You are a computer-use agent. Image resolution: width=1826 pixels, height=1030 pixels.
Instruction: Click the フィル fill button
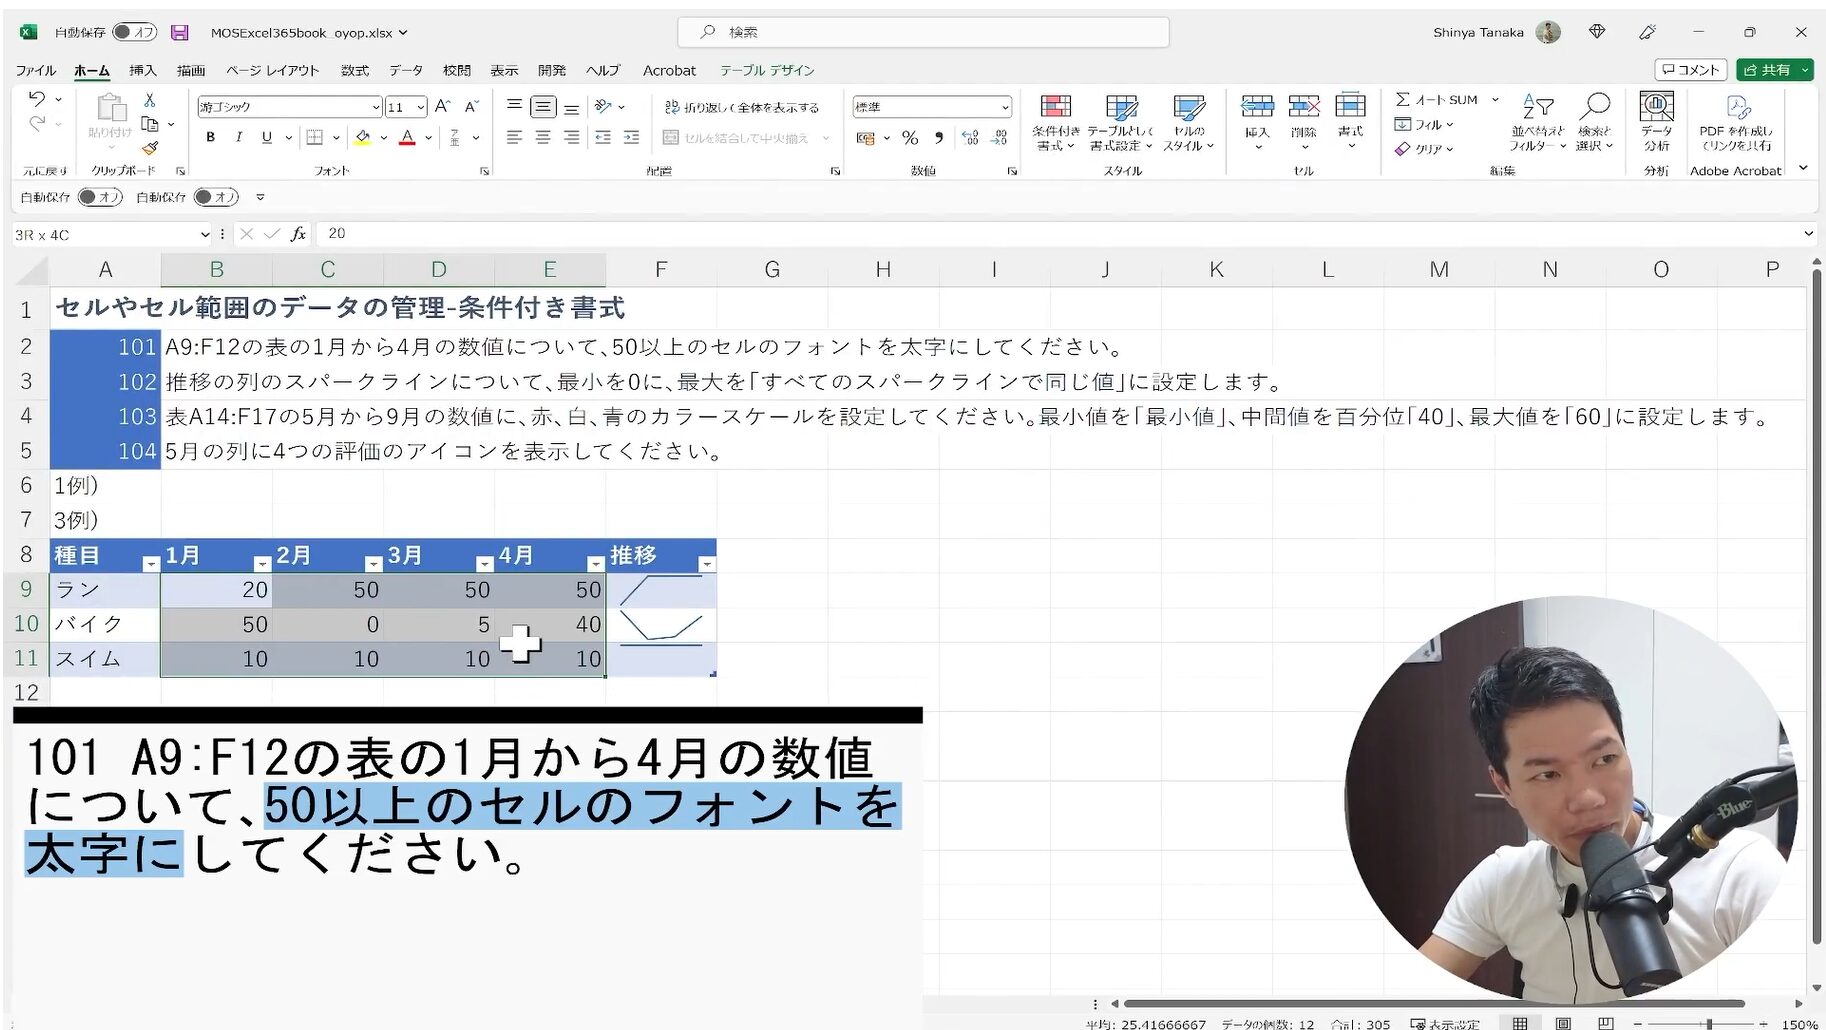1423,124
